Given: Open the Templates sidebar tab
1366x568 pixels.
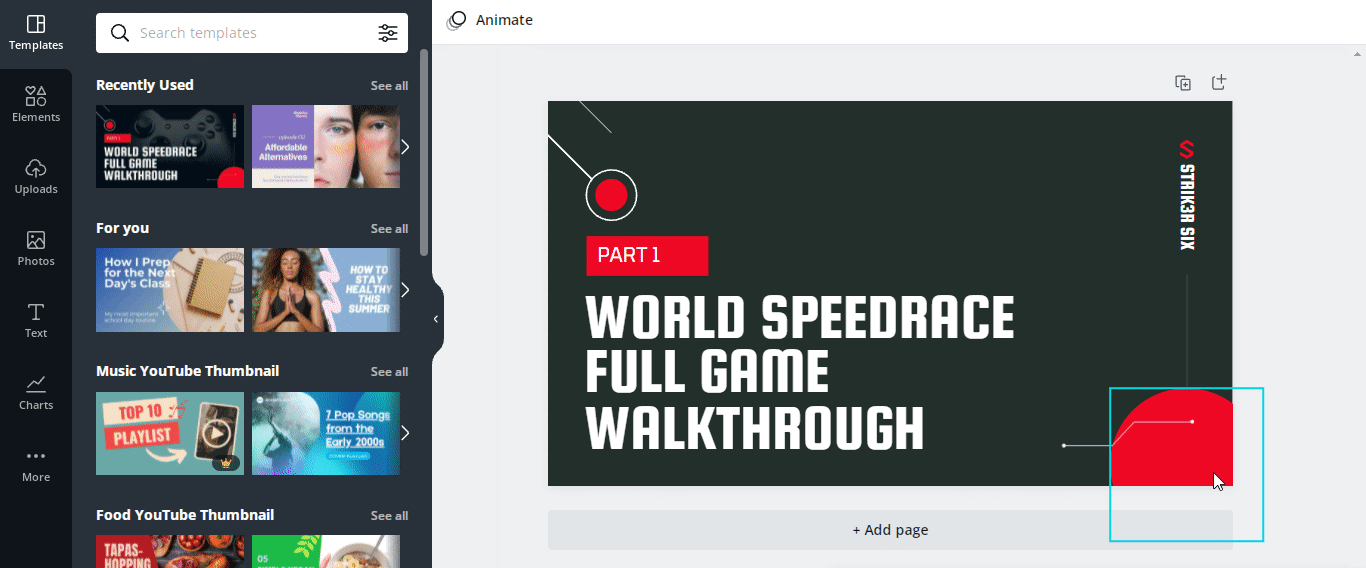Looking at the screenshot, I should click(x=36, y=33).
